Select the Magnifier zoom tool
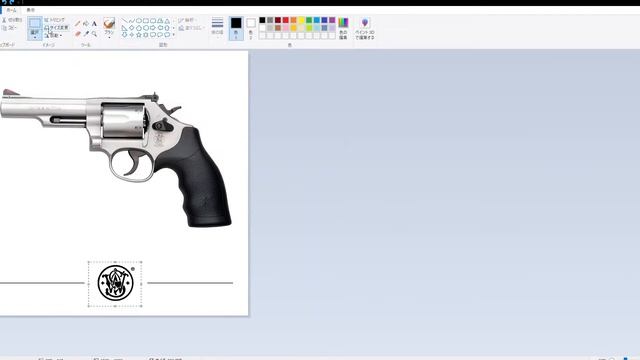640x360 pixels. pyautogui.click(x=94, y=34)
